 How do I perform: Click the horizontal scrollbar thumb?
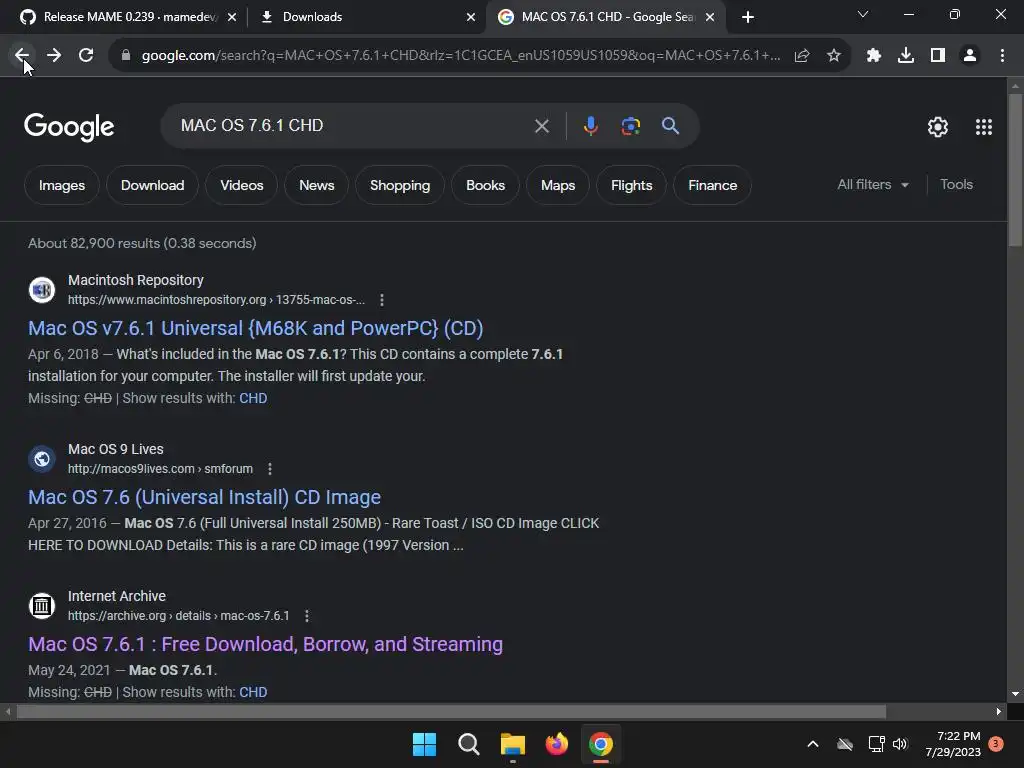point(451,711)
